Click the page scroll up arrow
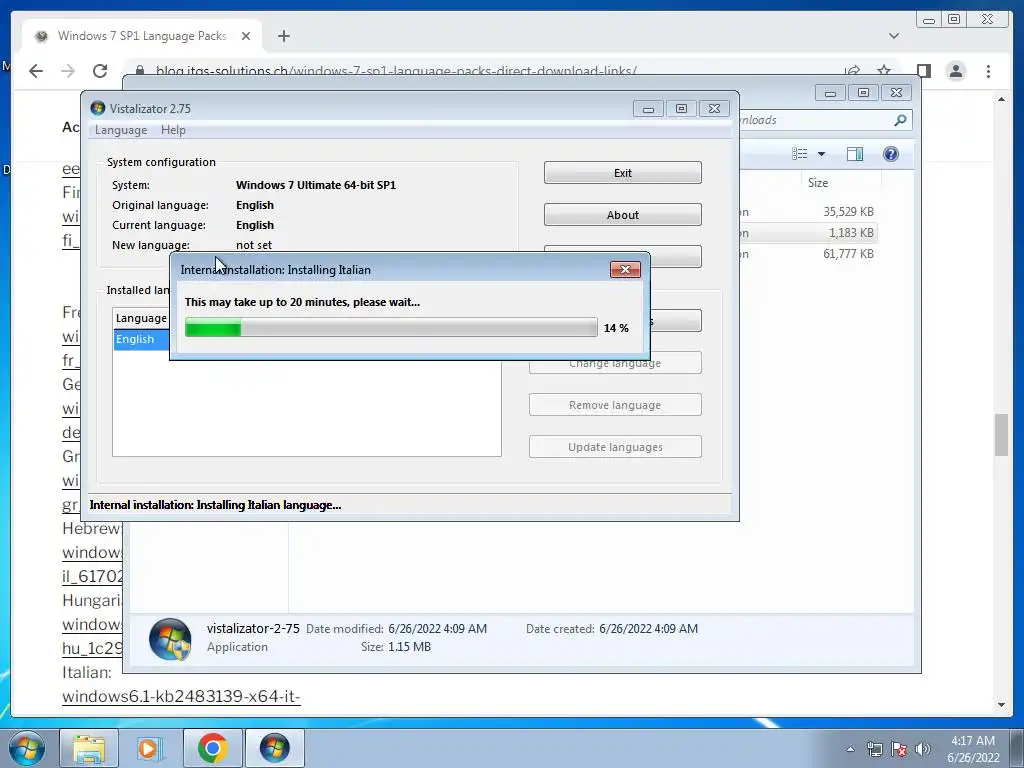Screen dimensions: 1024x768 [x=1001, y=99]
